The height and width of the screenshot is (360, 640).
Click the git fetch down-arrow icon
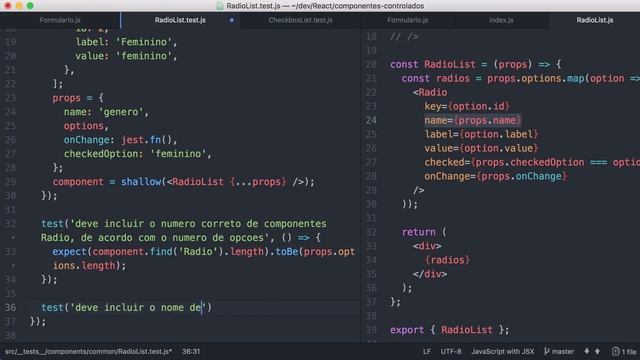point(587,351)
